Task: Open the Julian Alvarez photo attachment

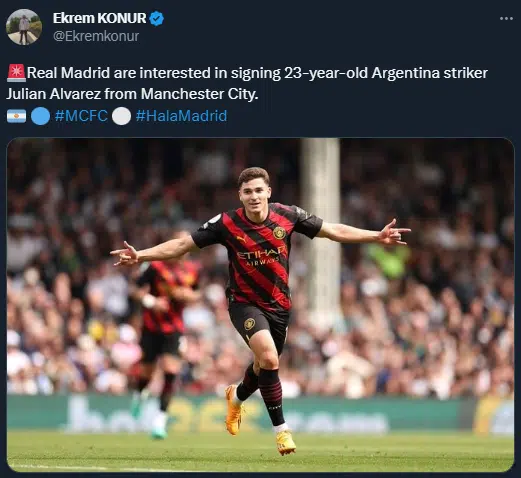Action: pos(260,305)
